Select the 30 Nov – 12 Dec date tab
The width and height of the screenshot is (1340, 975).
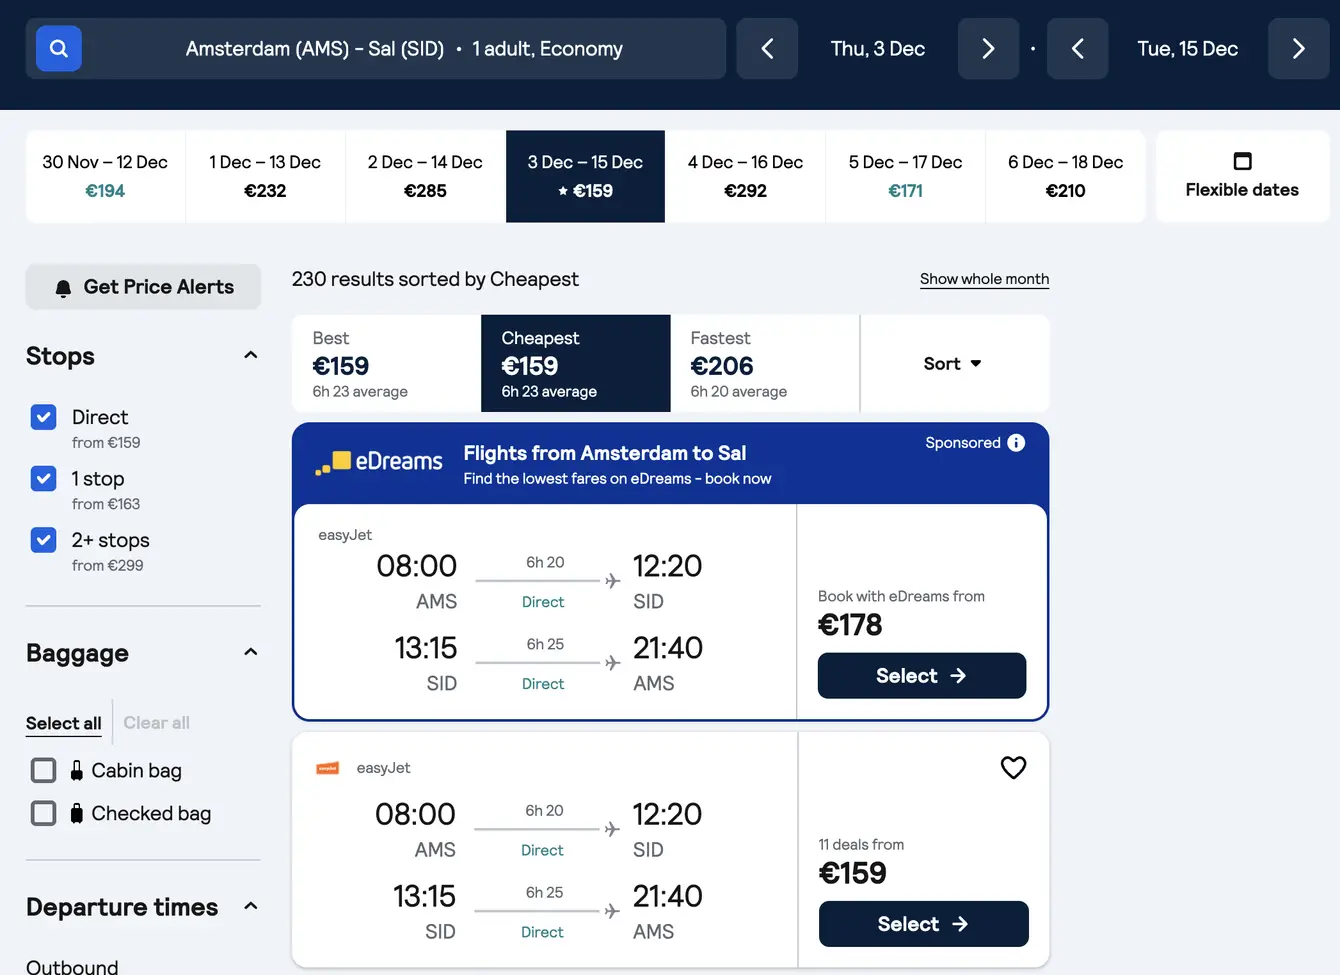(x=105, y=176)
